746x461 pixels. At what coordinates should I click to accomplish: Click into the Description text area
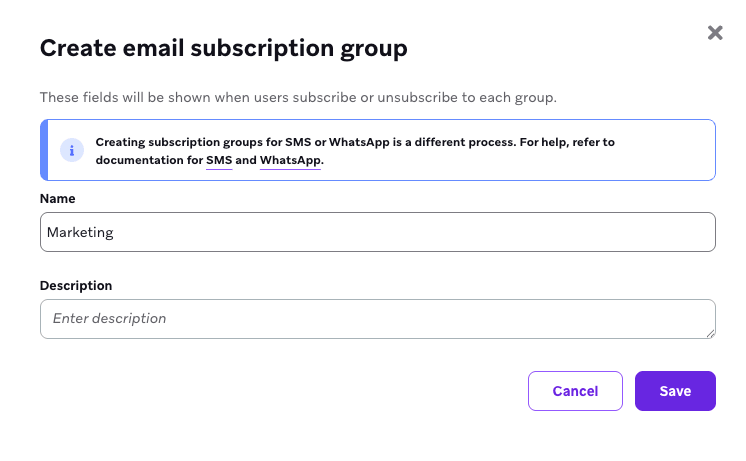(x=378, y=319)
